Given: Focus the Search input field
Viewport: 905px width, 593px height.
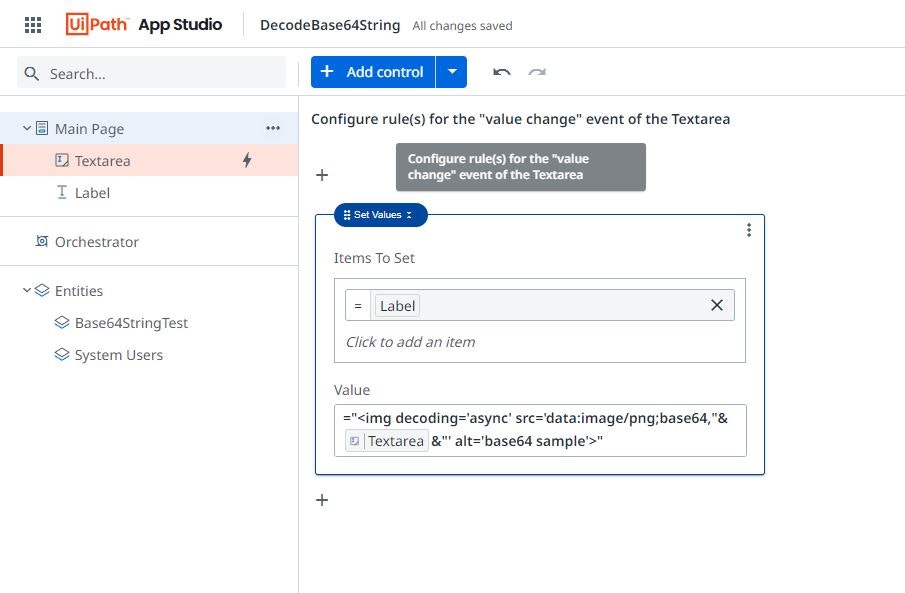Looking at the screenshot, I should coord(160,73).
